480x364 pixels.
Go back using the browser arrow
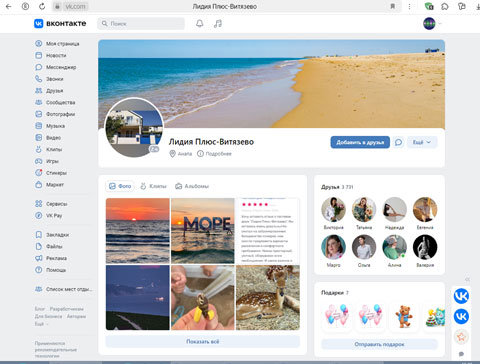click(9, 6)
